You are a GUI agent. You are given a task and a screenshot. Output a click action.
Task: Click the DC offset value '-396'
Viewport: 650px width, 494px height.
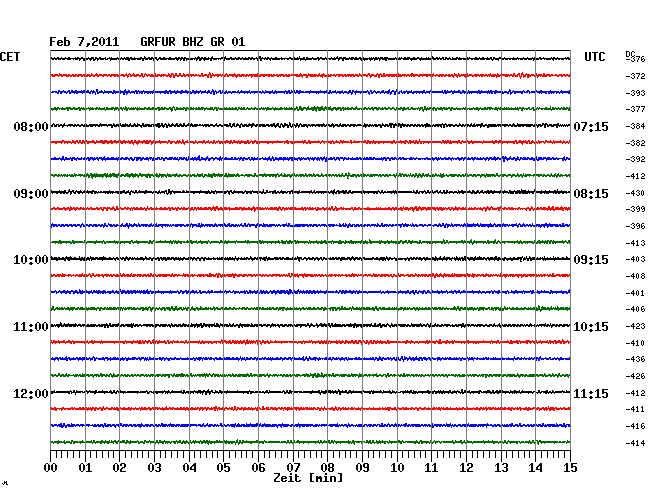[635, 226]
